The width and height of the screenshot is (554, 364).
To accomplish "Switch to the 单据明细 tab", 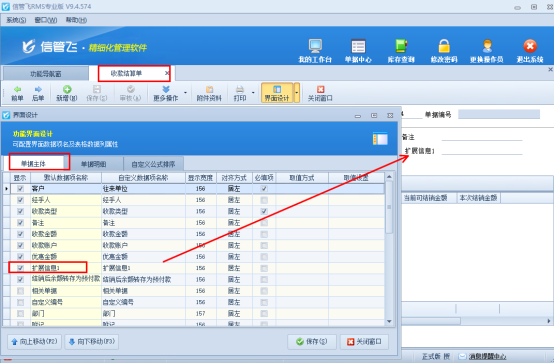I will pos(94,164).
